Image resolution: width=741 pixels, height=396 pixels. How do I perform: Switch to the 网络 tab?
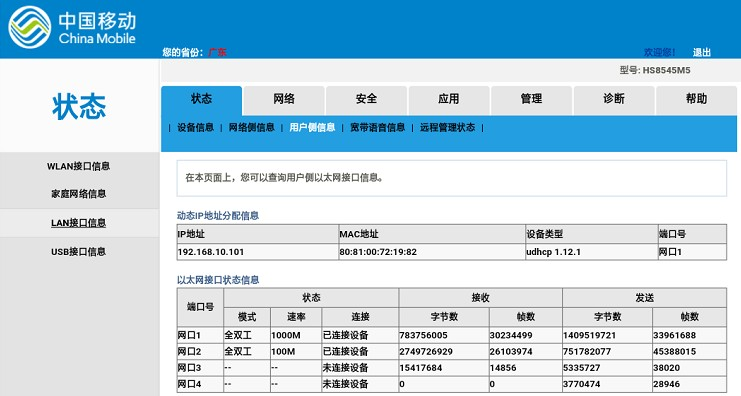pyautogui.click(x=284, y=99)
